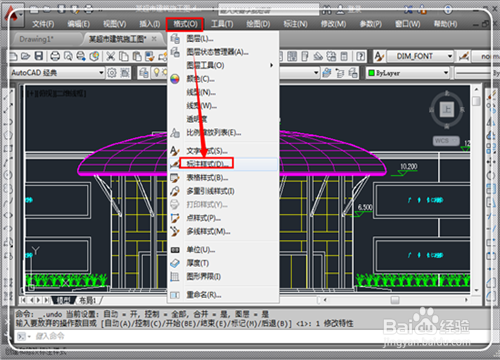
Task: Select 图层状态管理器(A)... menu entry
Action: click(x=223, y=52)
